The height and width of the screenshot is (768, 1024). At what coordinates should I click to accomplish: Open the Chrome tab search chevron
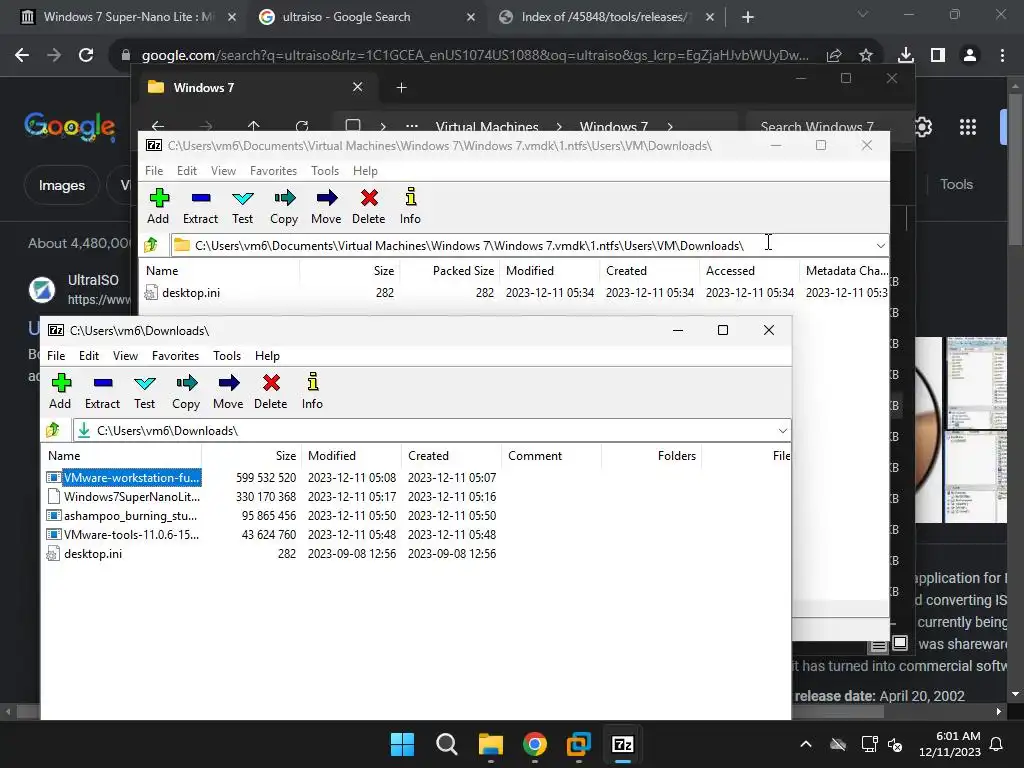pos(863,14)
